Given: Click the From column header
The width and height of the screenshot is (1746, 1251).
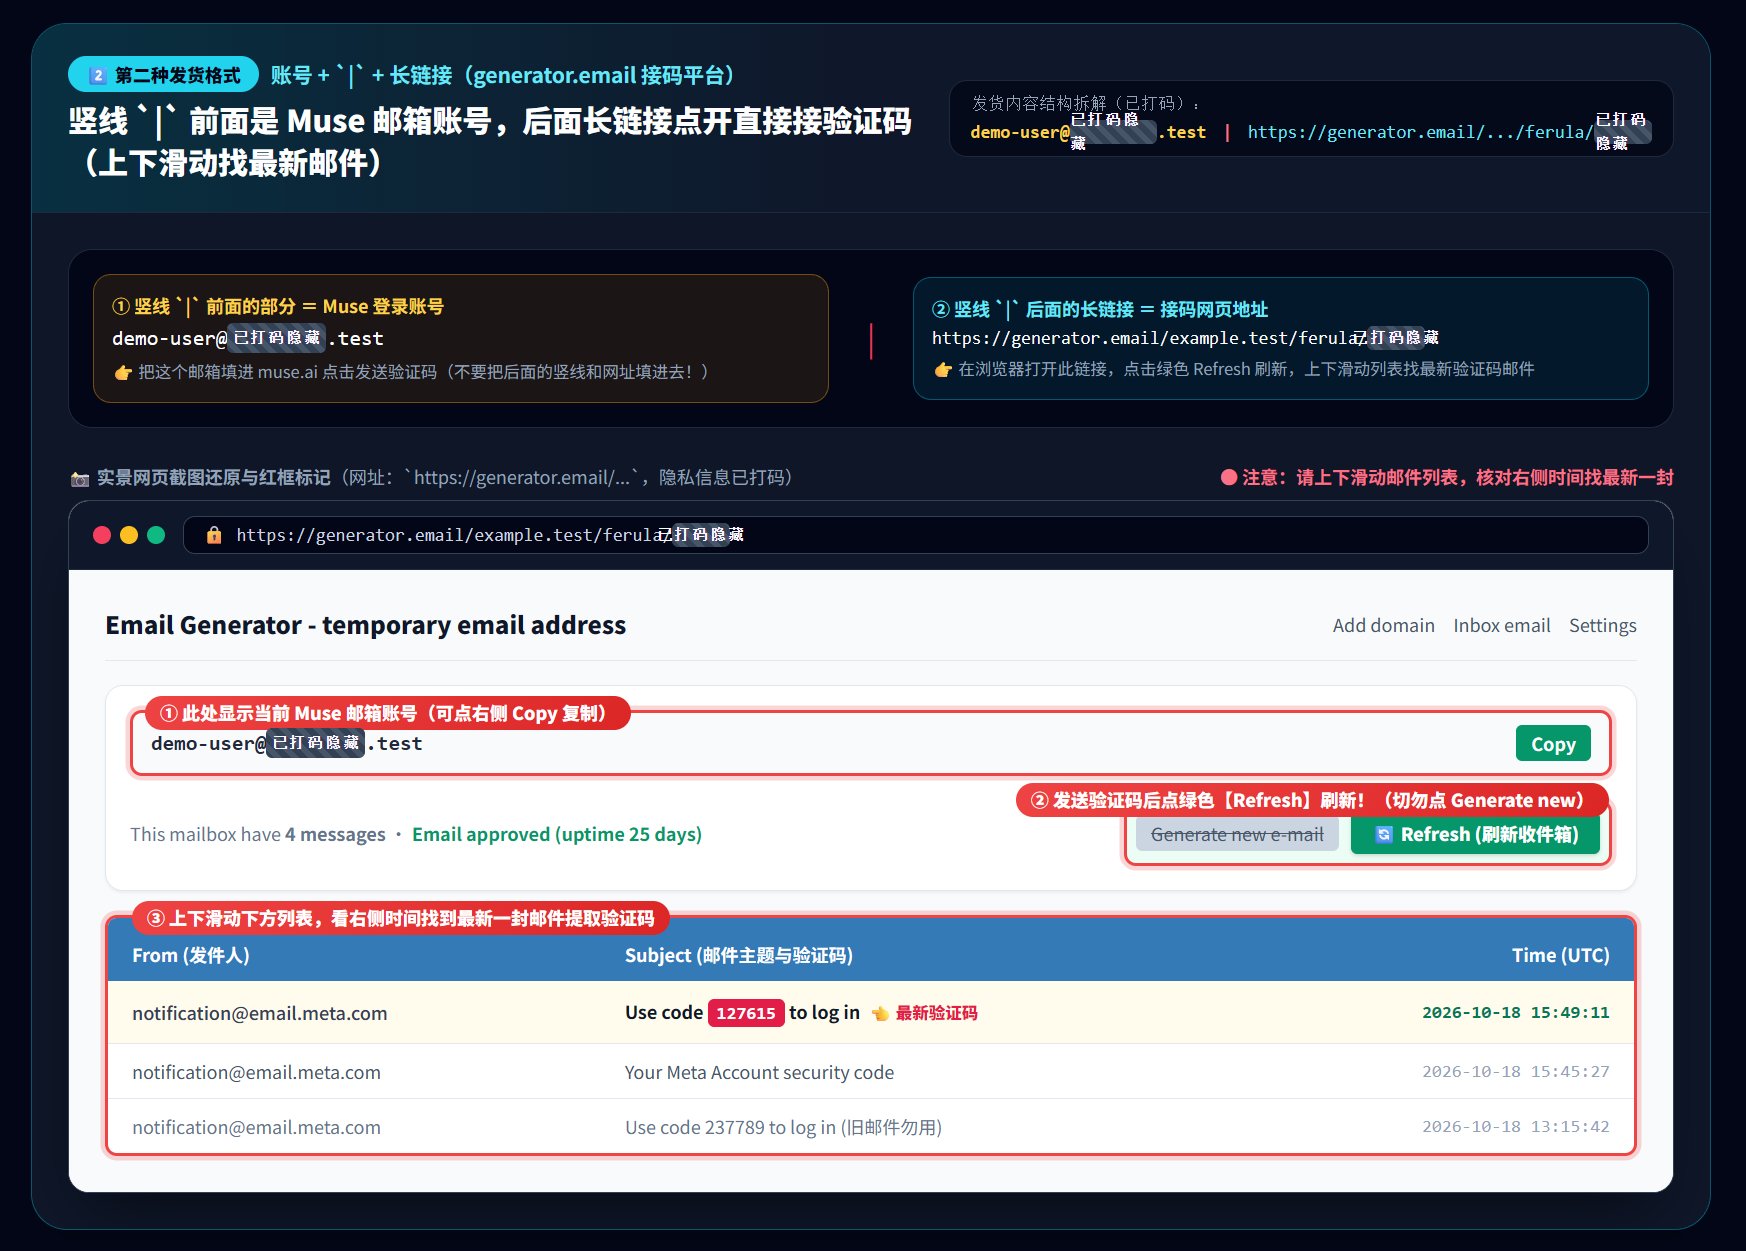Looking at the screenshot, I should pyautogui.click(x=191, y=955).
